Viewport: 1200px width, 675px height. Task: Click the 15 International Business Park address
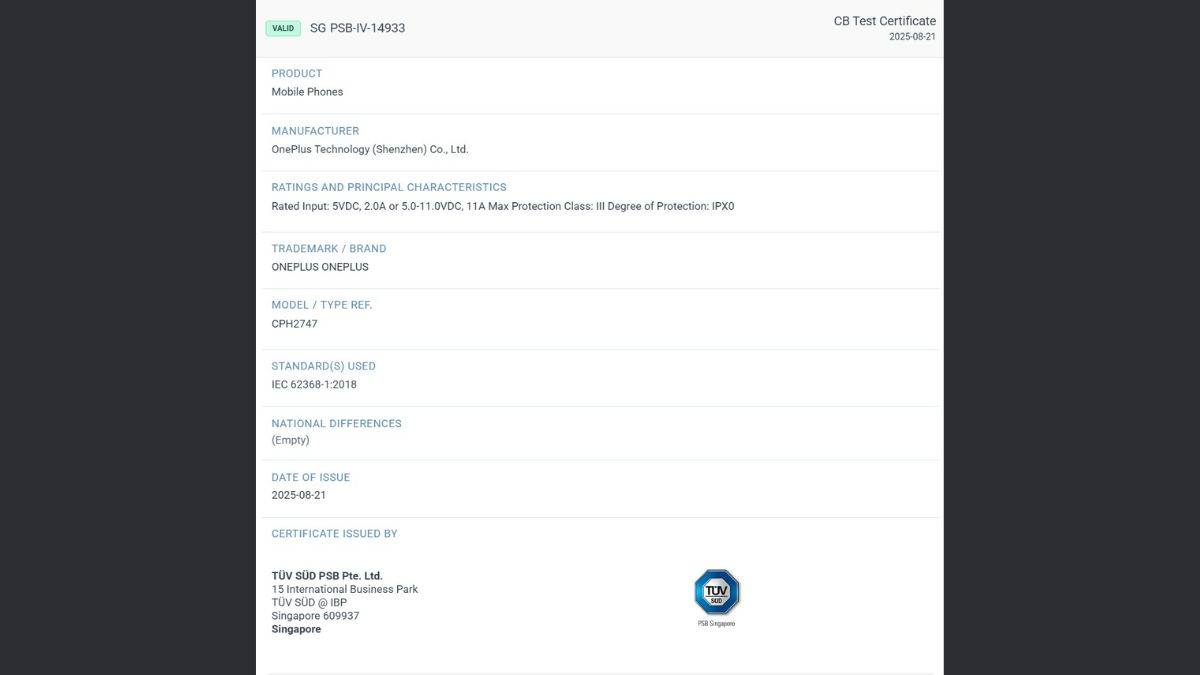tap(345, 589)
